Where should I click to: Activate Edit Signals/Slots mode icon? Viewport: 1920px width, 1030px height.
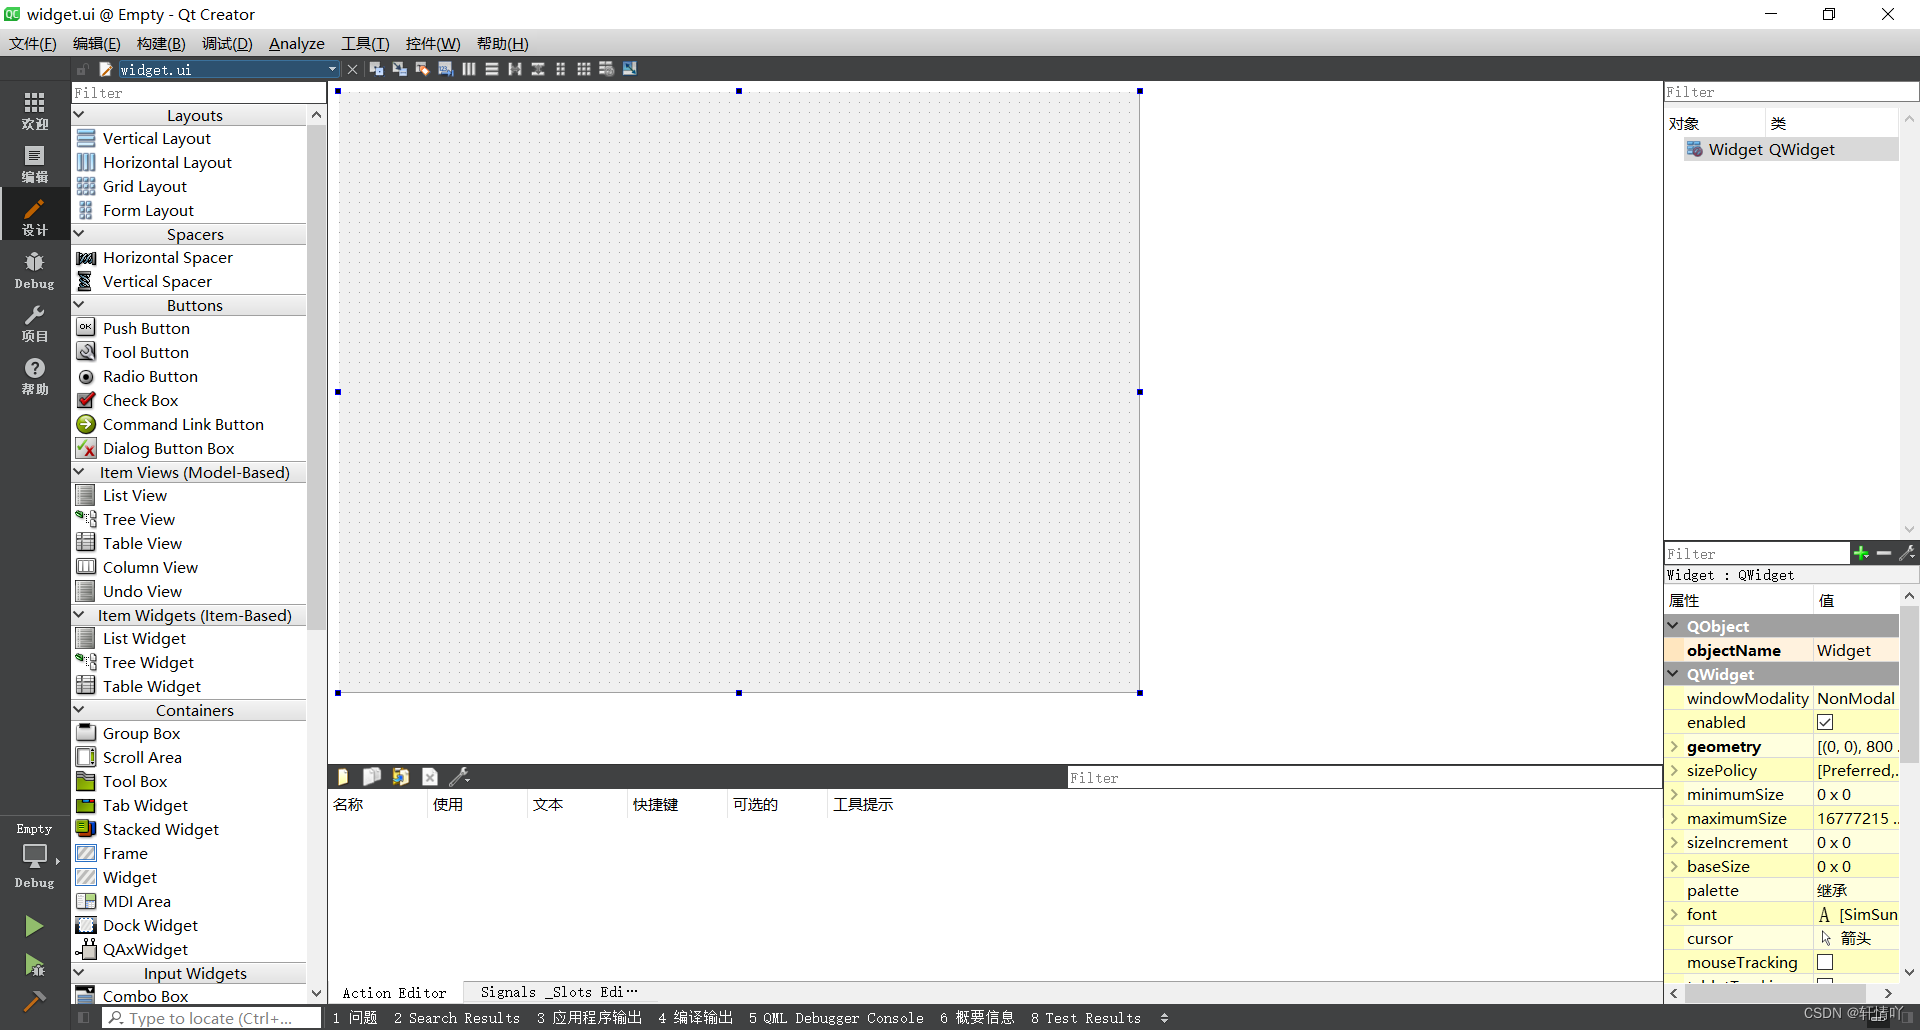[x=399, y=69]
